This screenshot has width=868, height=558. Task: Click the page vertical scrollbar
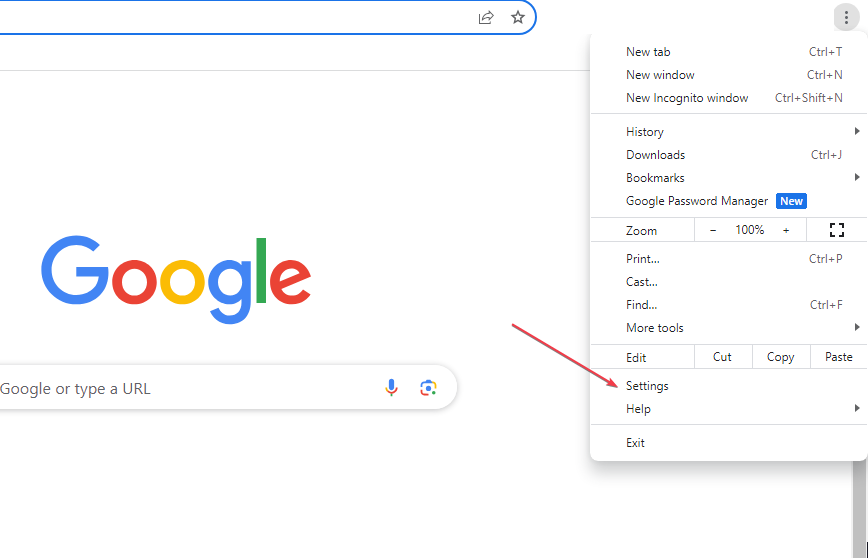click(x=859, y=508)
